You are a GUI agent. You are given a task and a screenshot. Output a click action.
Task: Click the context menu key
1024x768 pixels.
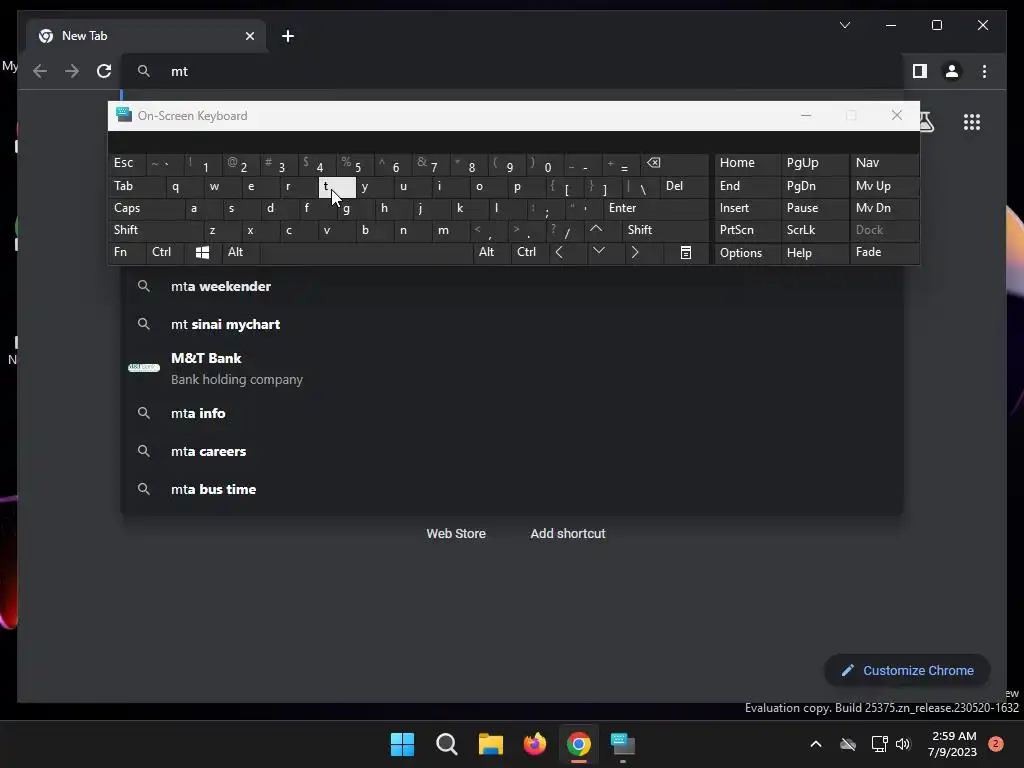(686, 252)
